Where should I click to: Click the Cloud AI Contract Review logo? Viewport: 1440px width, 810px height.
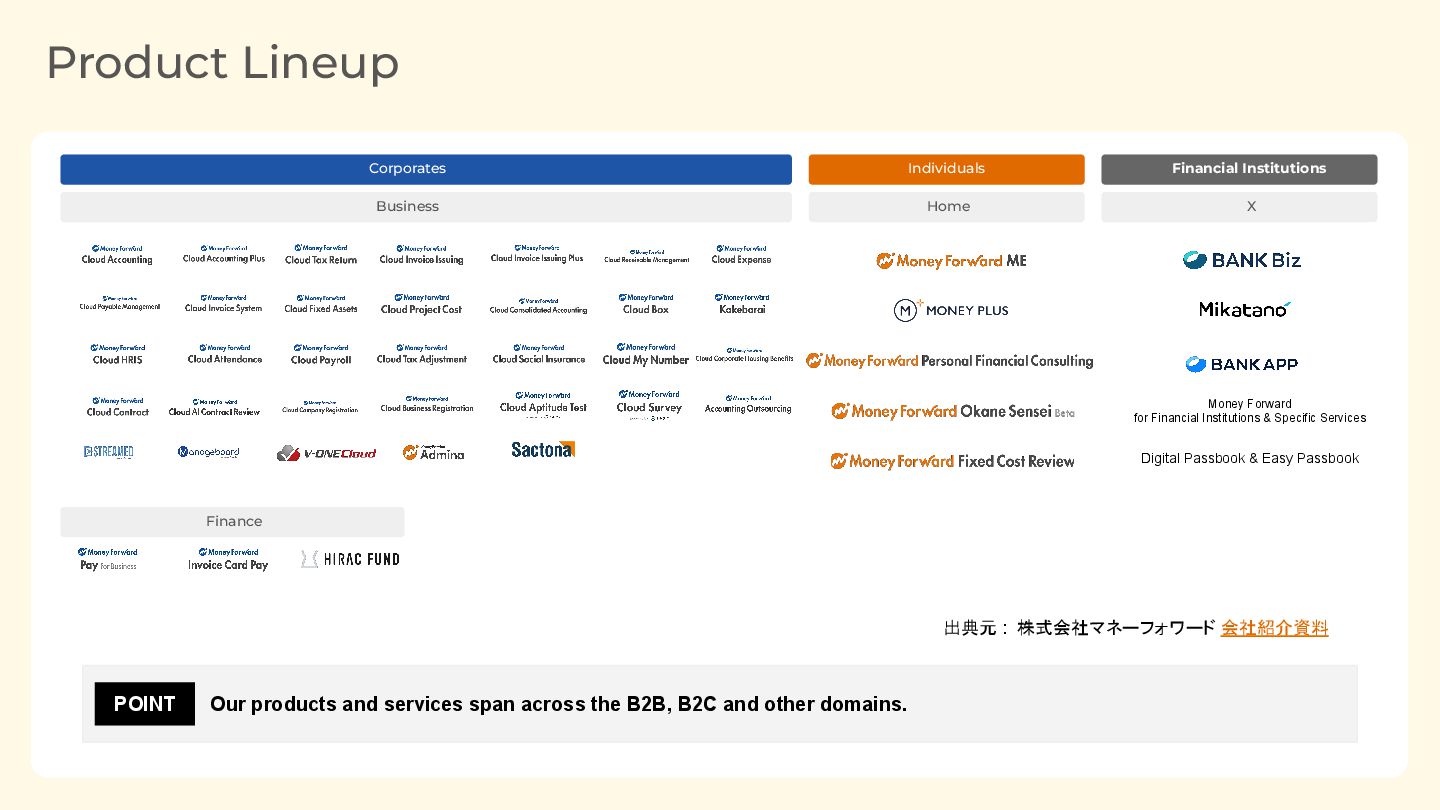pos(214,407)
